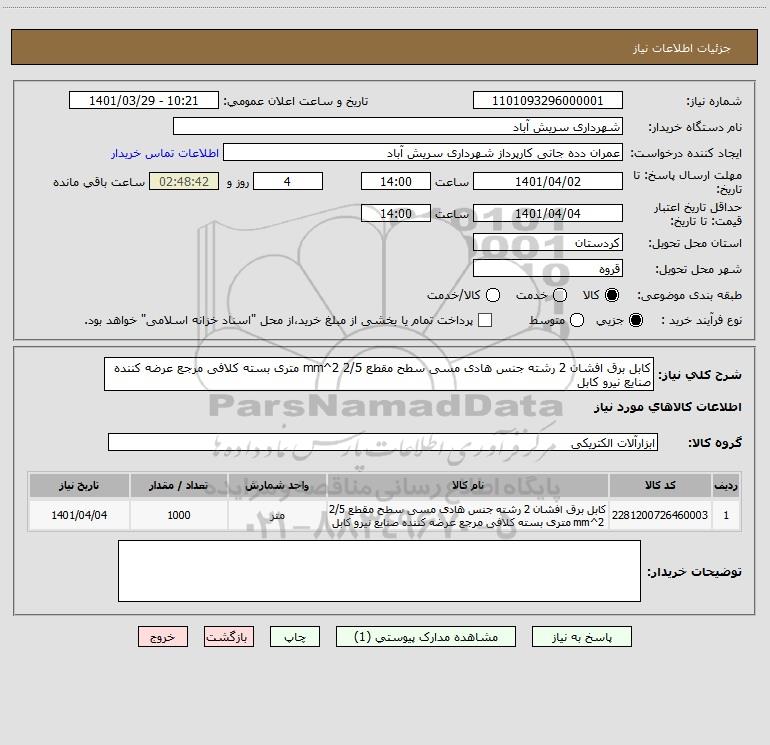This screenshot has height=745, width=770.
Task: Click the خروج exit button
Action: 163,637
